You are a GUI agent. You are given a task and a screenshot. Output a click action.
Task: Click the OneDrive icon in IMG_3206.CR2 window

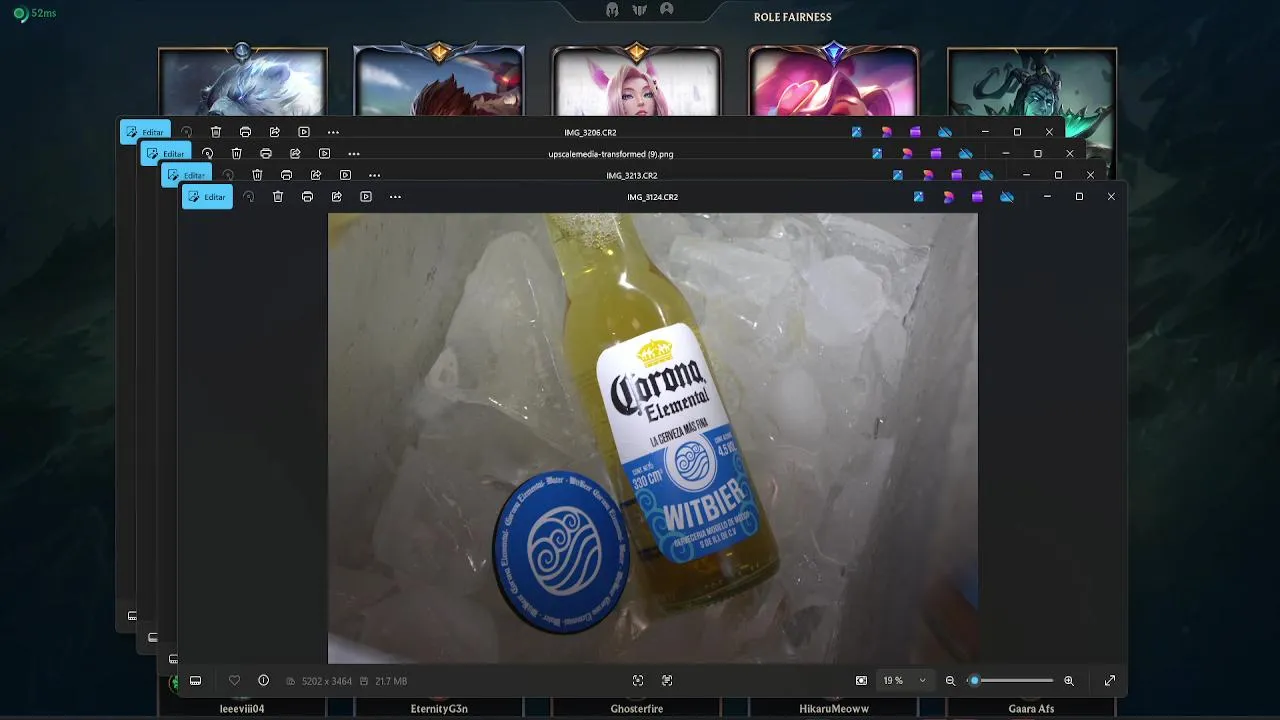click(945, 132)
